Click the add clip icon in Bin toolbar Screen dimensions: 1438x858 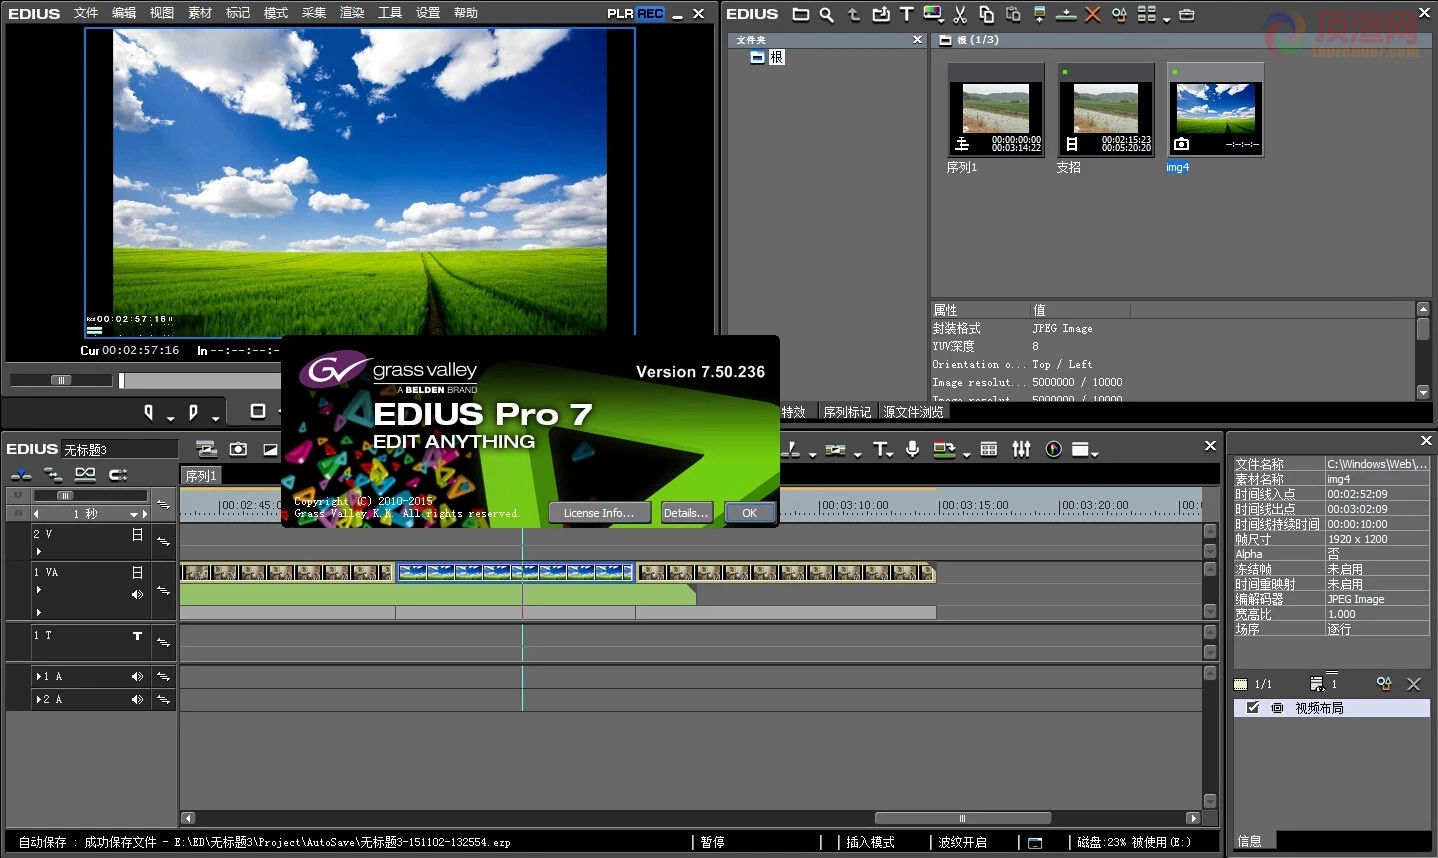pos(880,14)
